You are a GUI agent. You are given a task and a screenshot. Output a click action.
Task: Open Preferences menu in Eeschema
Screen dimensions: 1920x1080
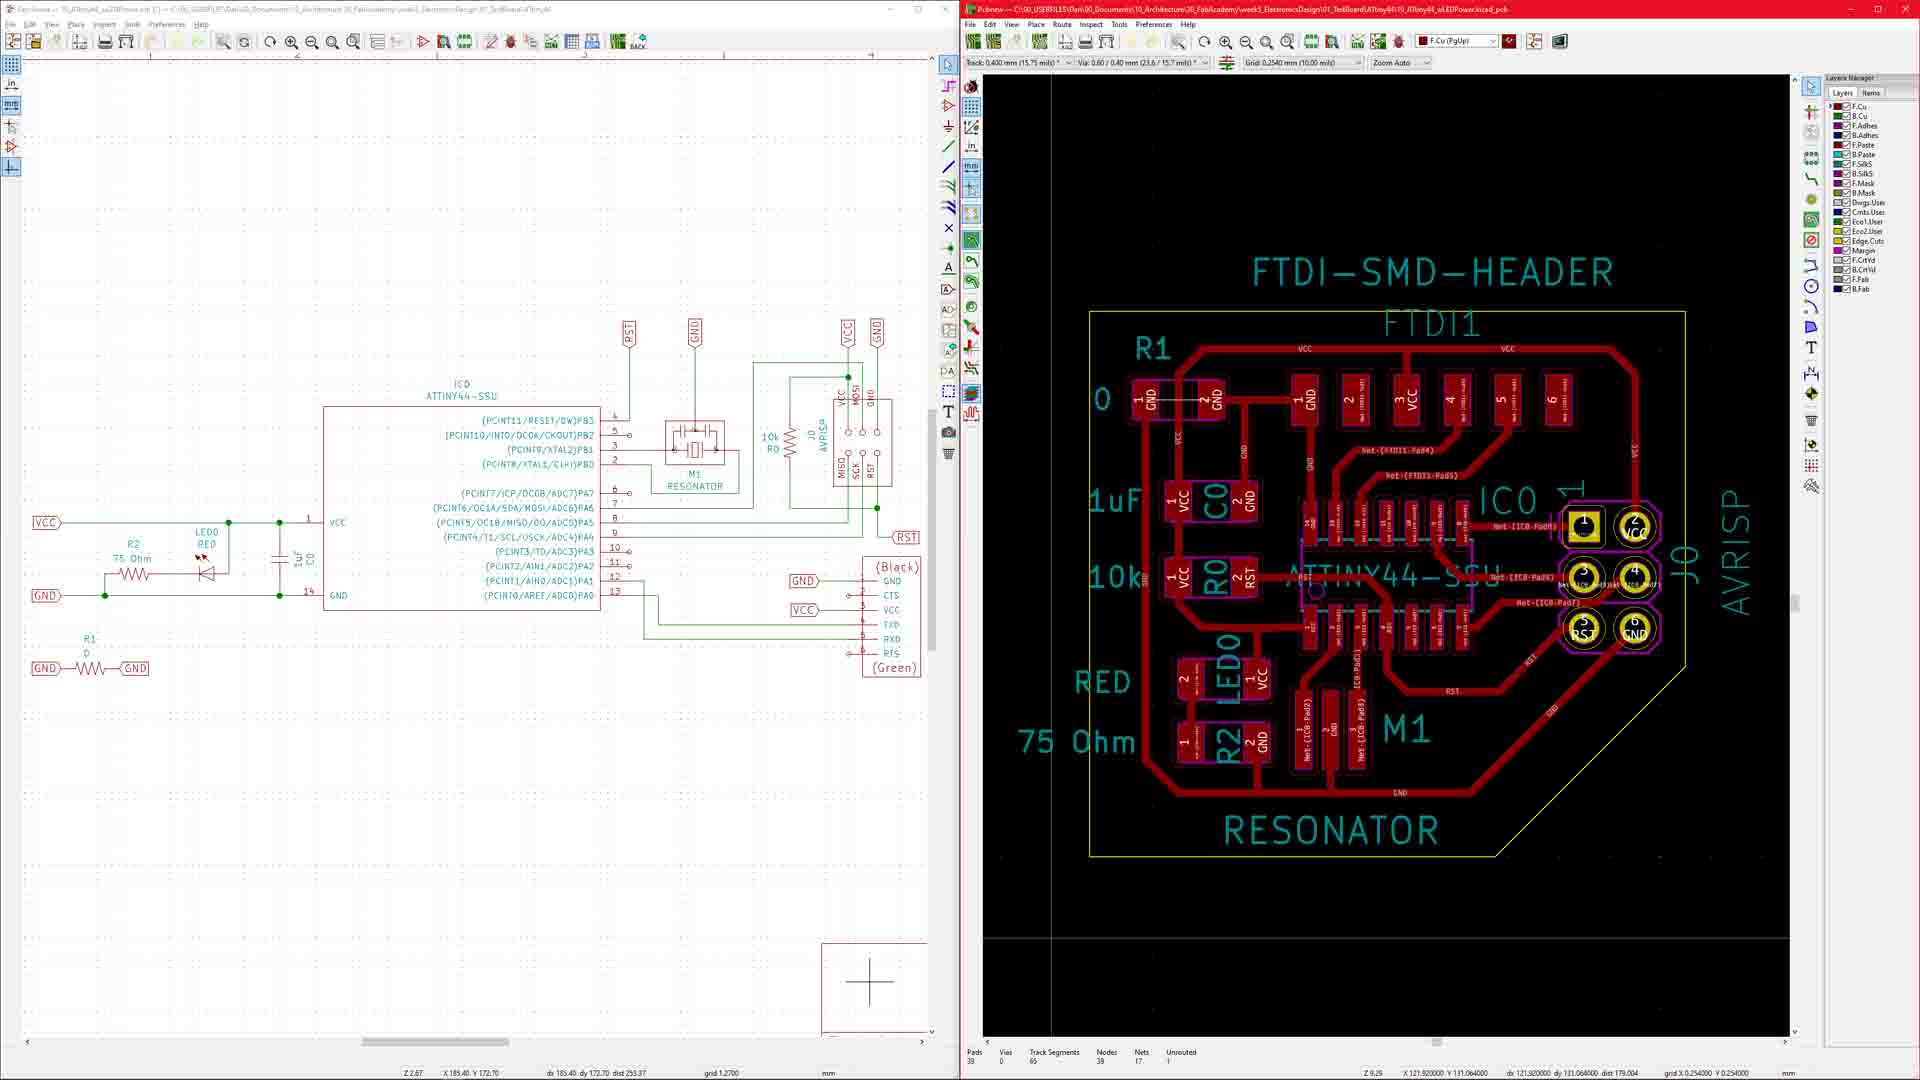coord(166,24)
